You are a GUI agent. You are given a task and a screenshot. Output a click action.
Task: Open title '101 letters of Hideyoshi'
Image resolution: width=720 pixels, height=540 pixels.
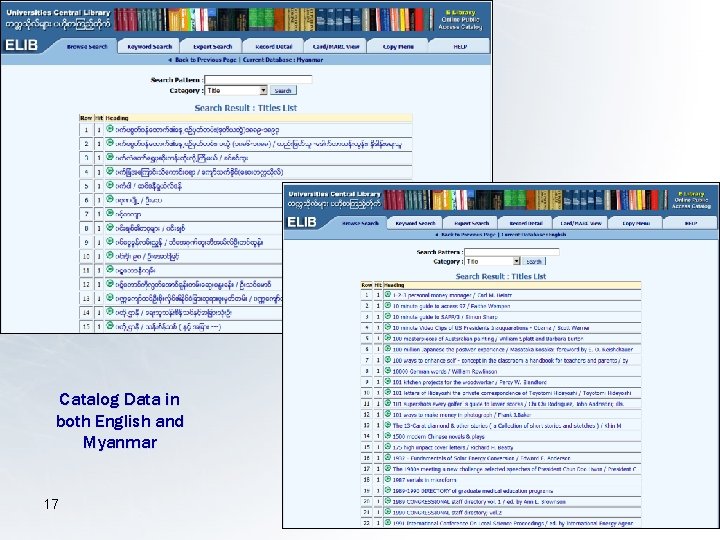click(512, 393)
